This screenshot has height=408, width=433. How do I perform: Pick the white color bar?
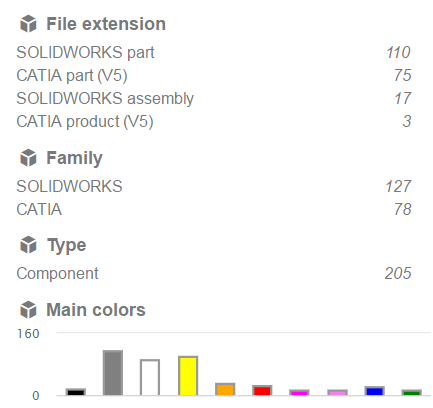click(150, 377)
